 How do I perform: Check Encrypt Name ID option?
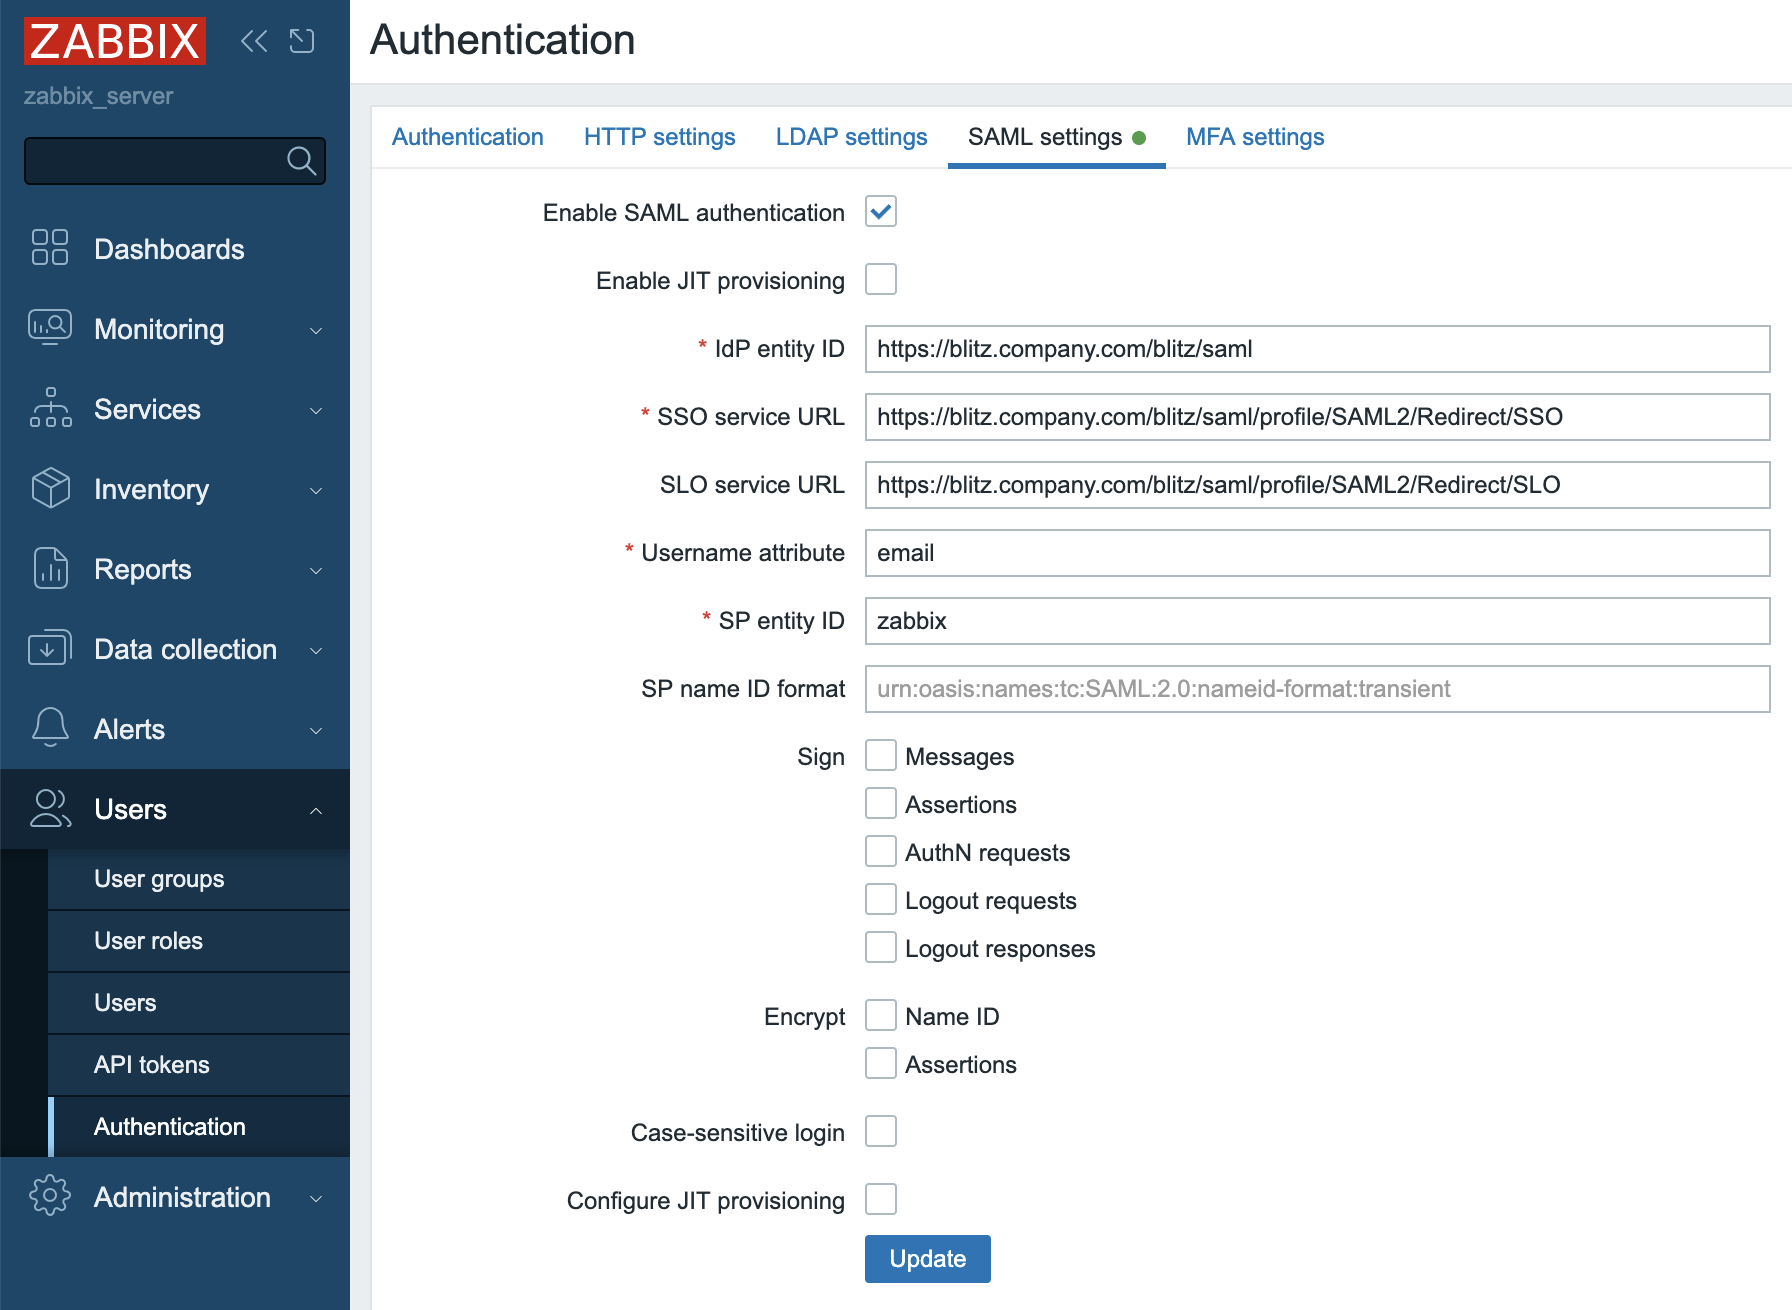click(881, 1015)
